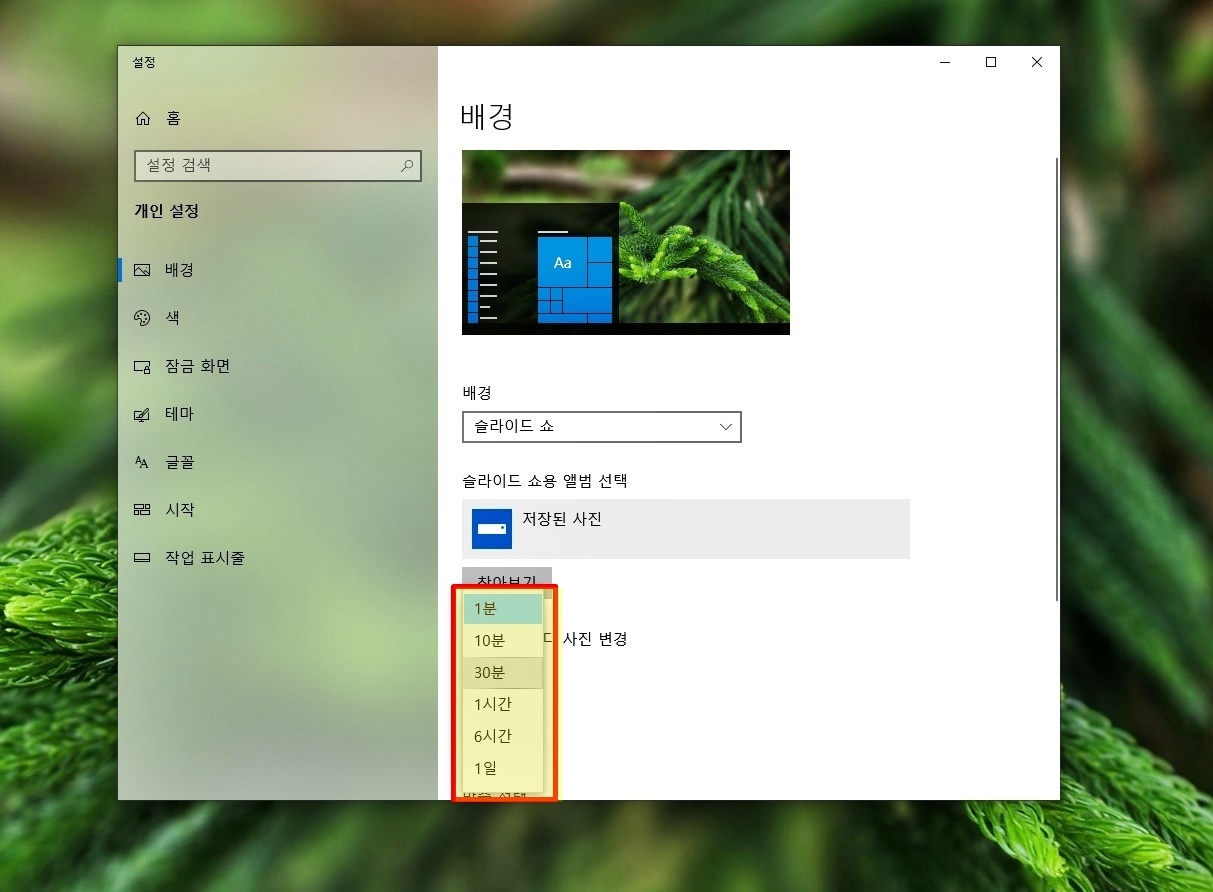Open 잠금 화면 settings page label
This screenshot has width=1213, height=892.
pos(197,366)
